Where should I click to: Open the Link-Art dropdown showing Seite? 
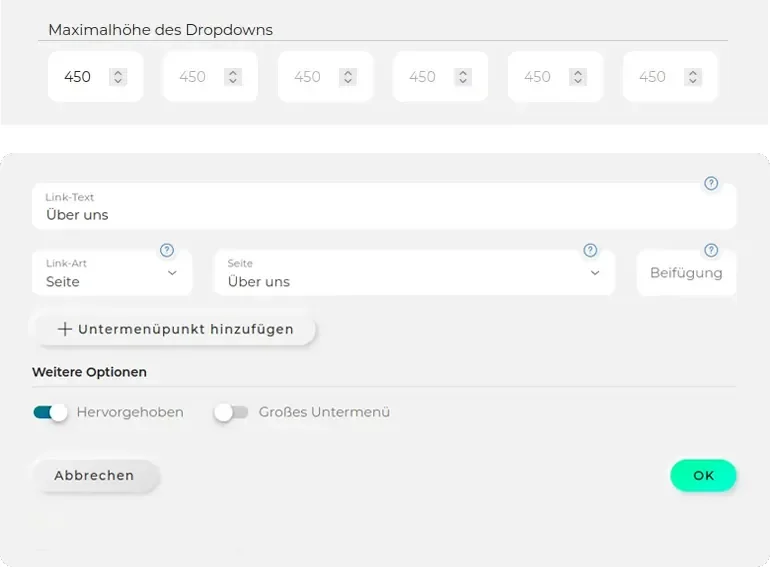point(112,273)
